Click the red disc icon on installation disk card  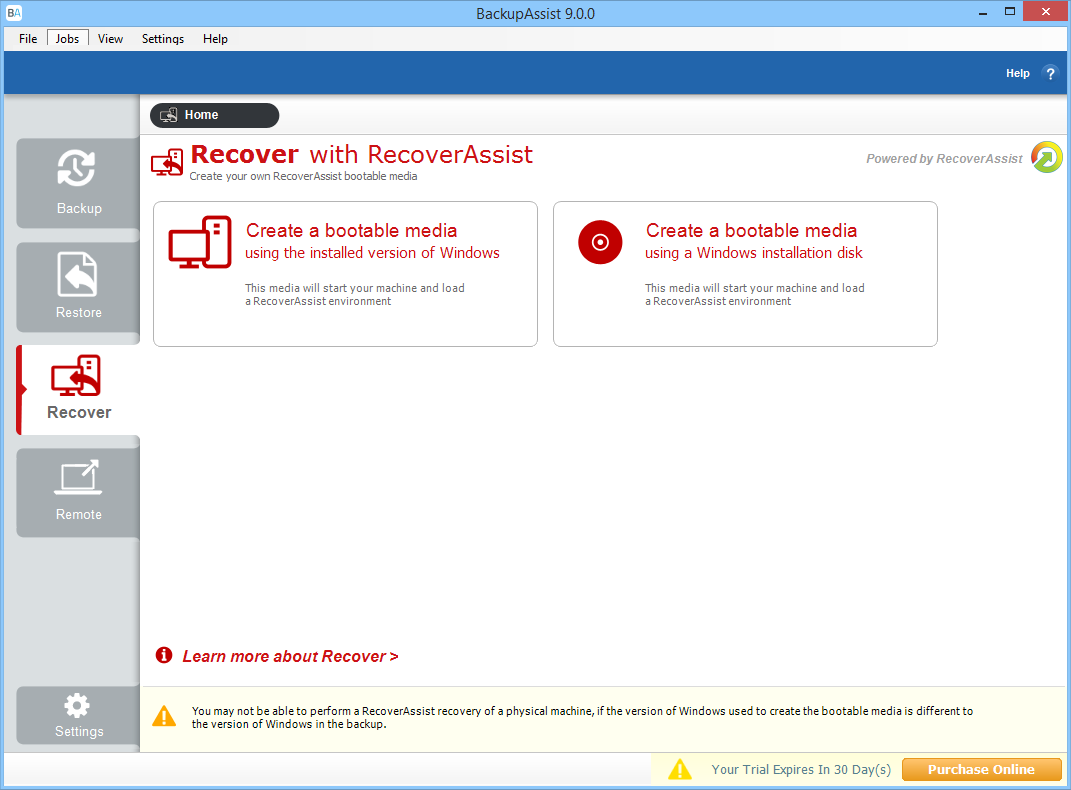[x=600, y=242]
